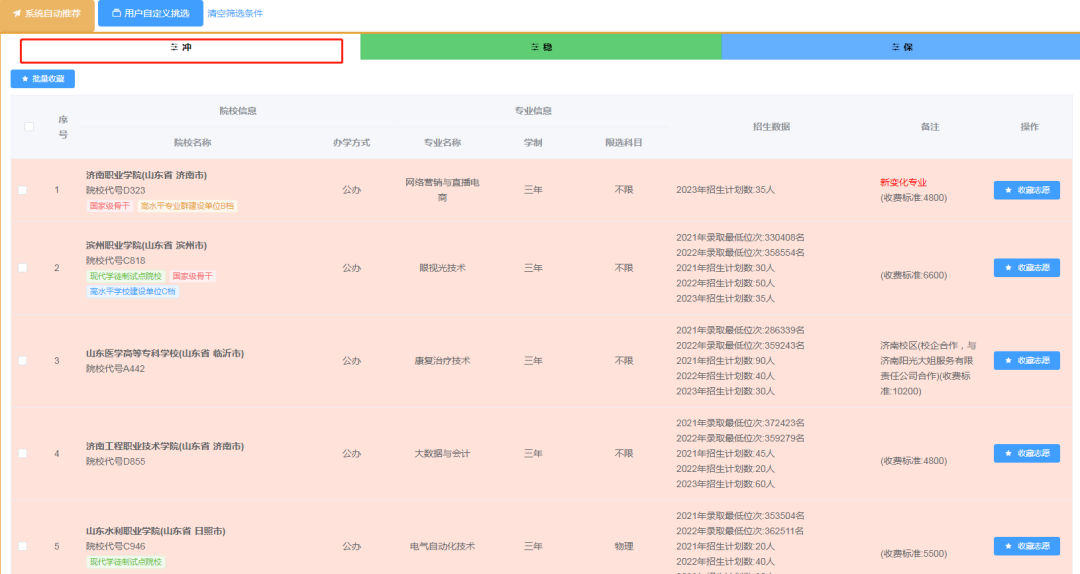Viewport: 1080px width, 574px height.
Task: Tick the checkbox for 山东水利职业学院
Action: pyautogui.click(x=23, y=546)
